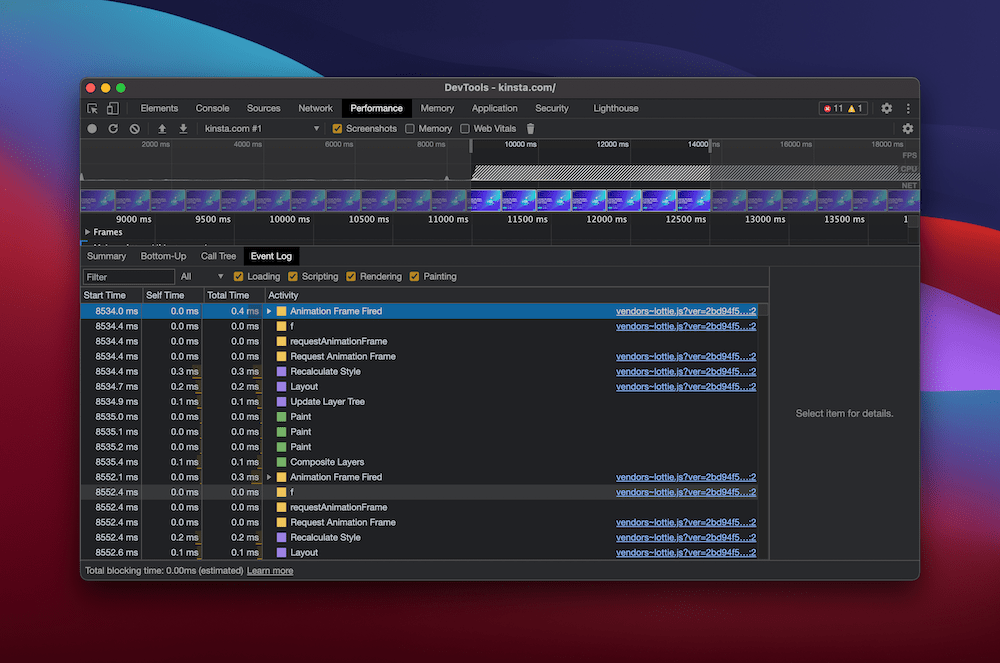This screenshot has height=663, width=1000.
Task: Click the inspect element picker icon
Action: pos(93,108)
